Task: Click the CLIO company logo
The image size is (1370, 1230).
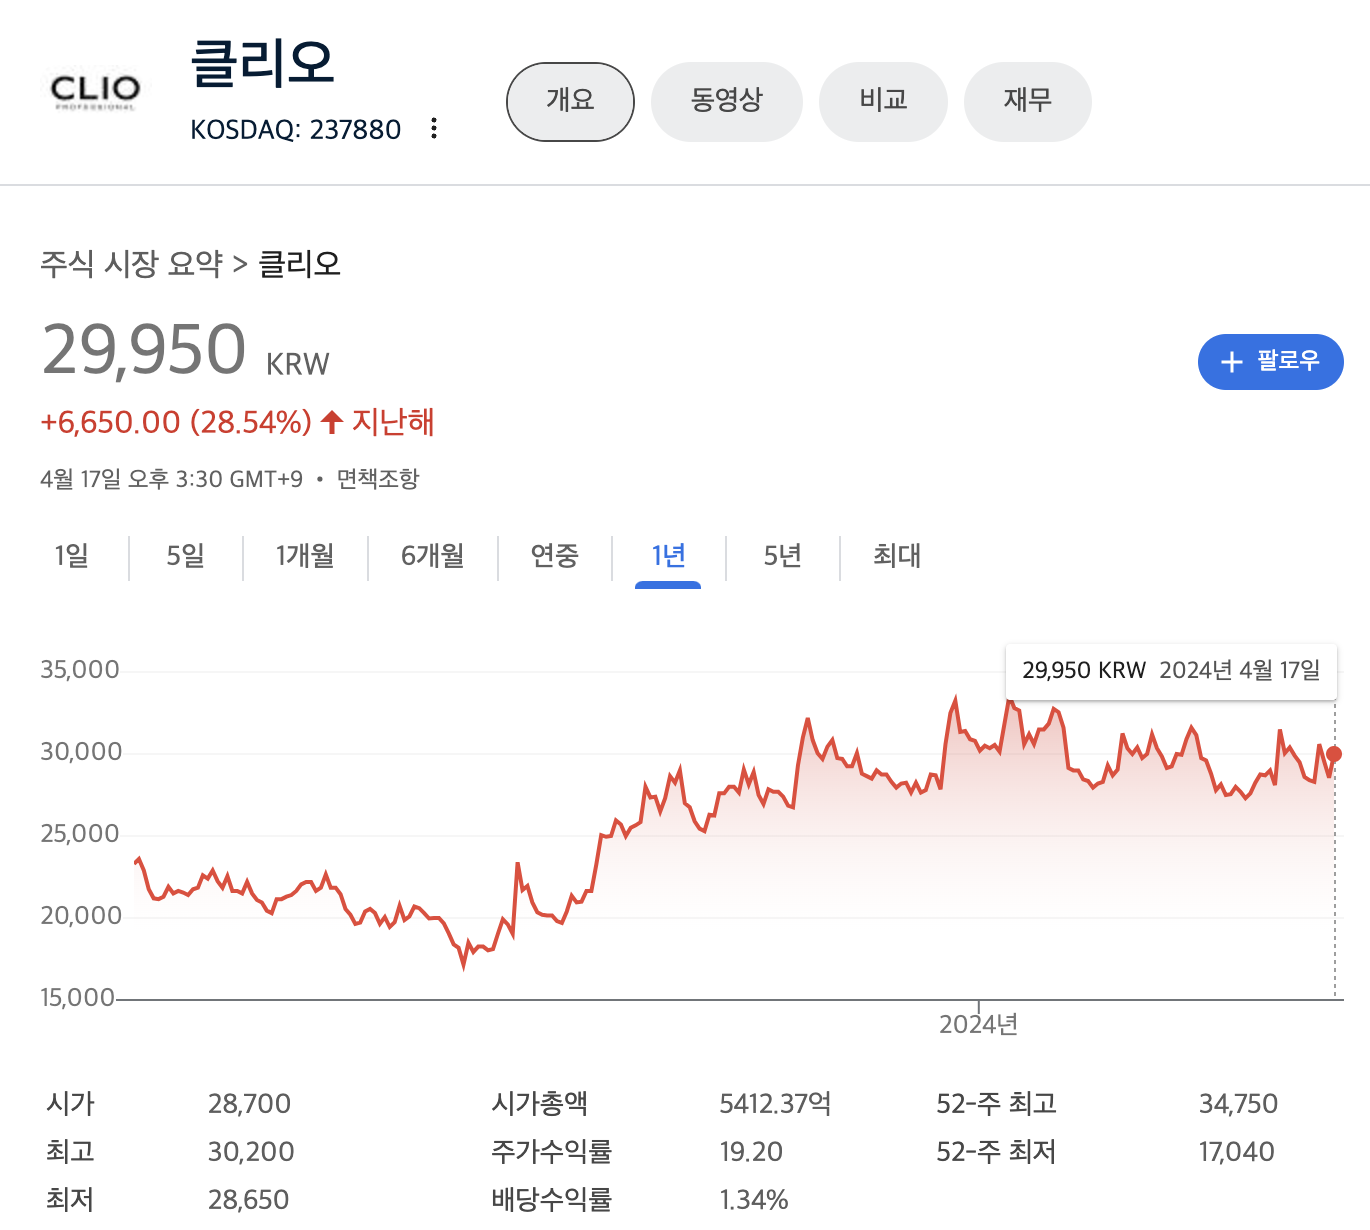Action: (94, 91)
